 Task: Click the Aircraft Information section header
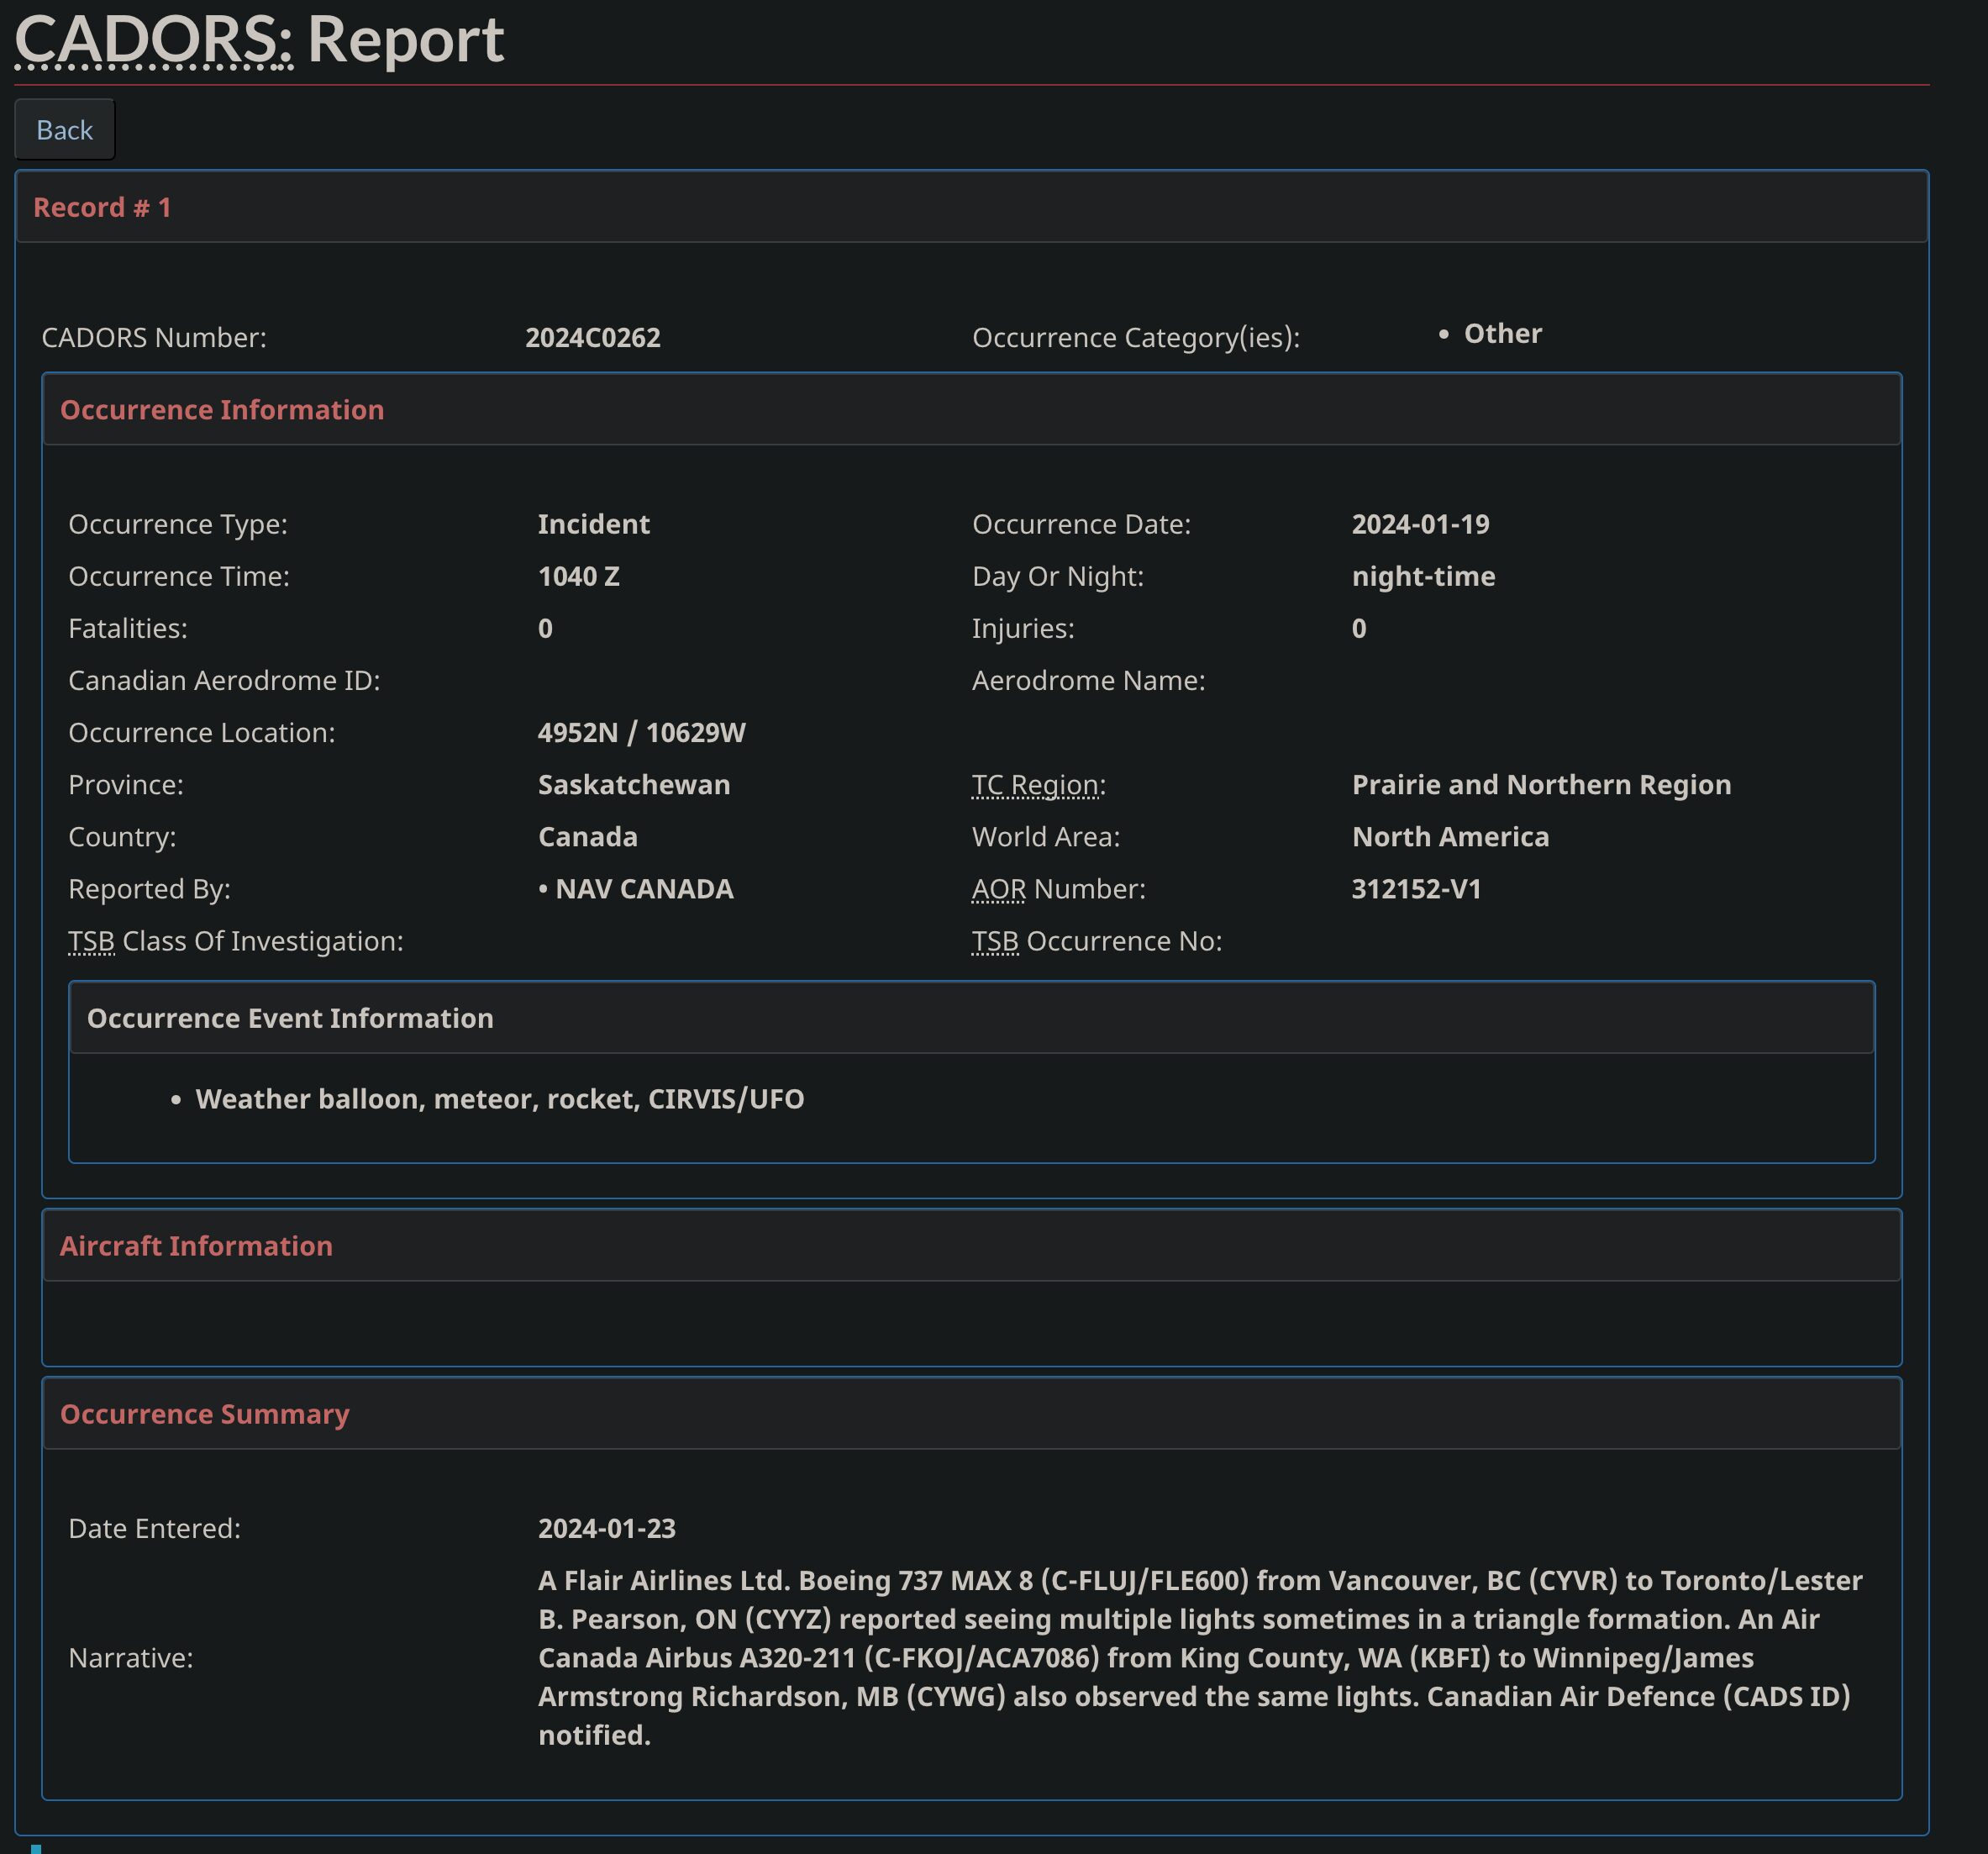coord(196,1246)
